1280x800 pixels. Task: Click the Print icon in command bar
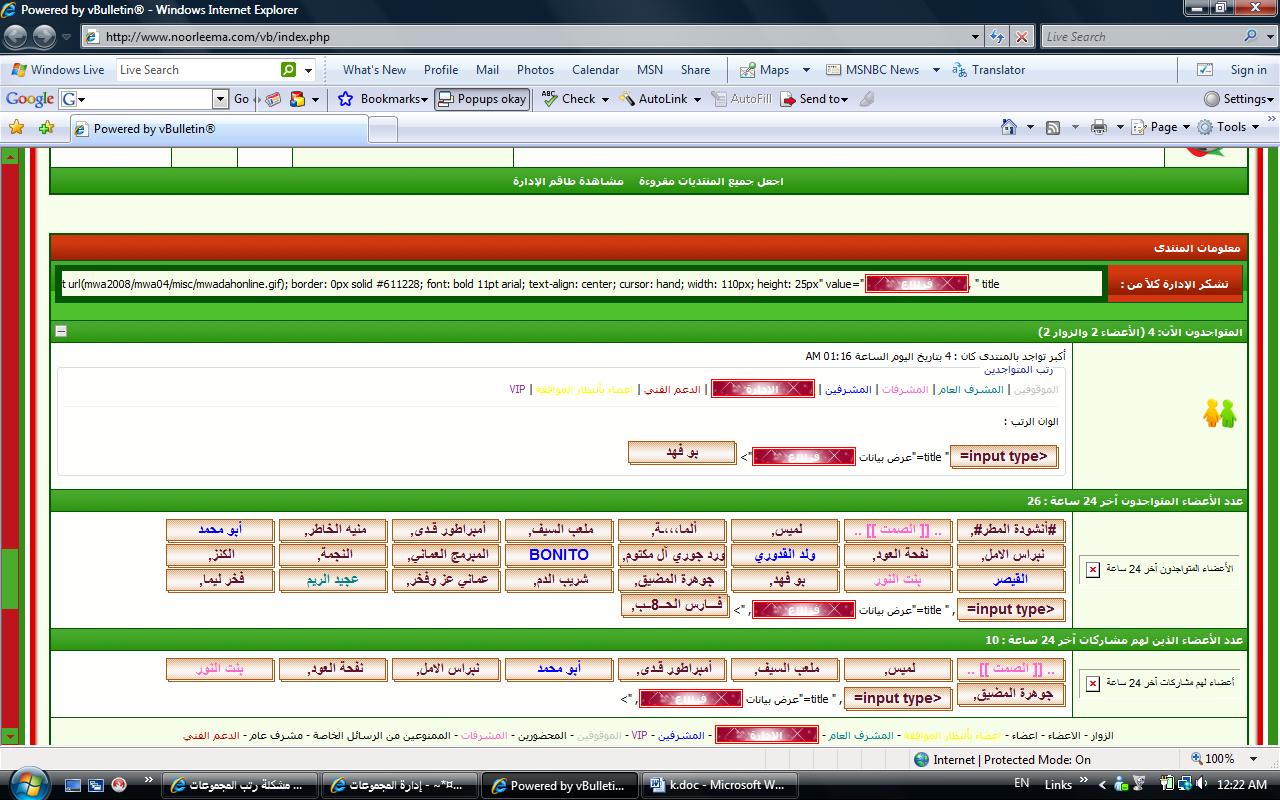[x=1099, y=127]
